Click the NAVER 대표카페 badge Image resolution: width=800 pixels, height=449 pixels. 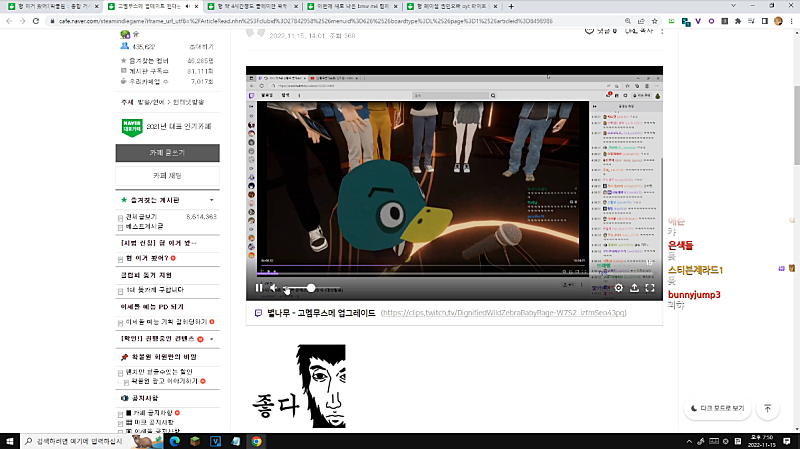click(132, 127)
